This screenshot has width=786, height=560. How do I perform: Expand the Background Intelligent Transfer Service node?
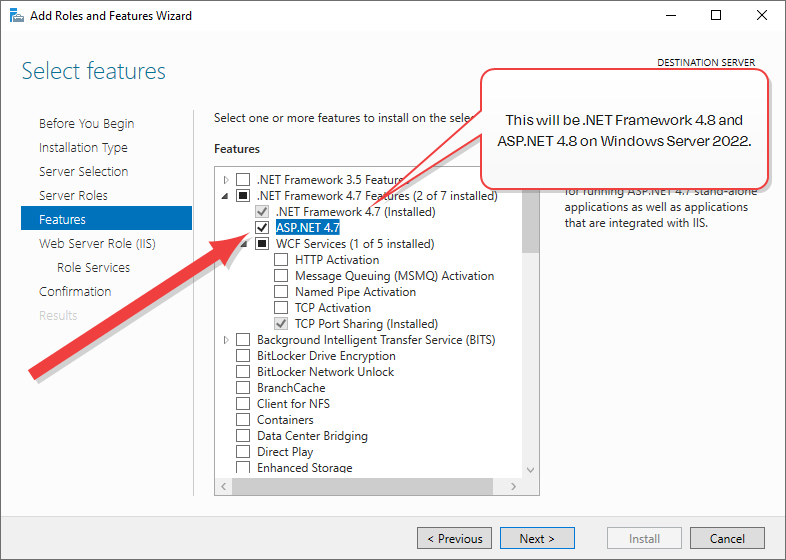226,340
